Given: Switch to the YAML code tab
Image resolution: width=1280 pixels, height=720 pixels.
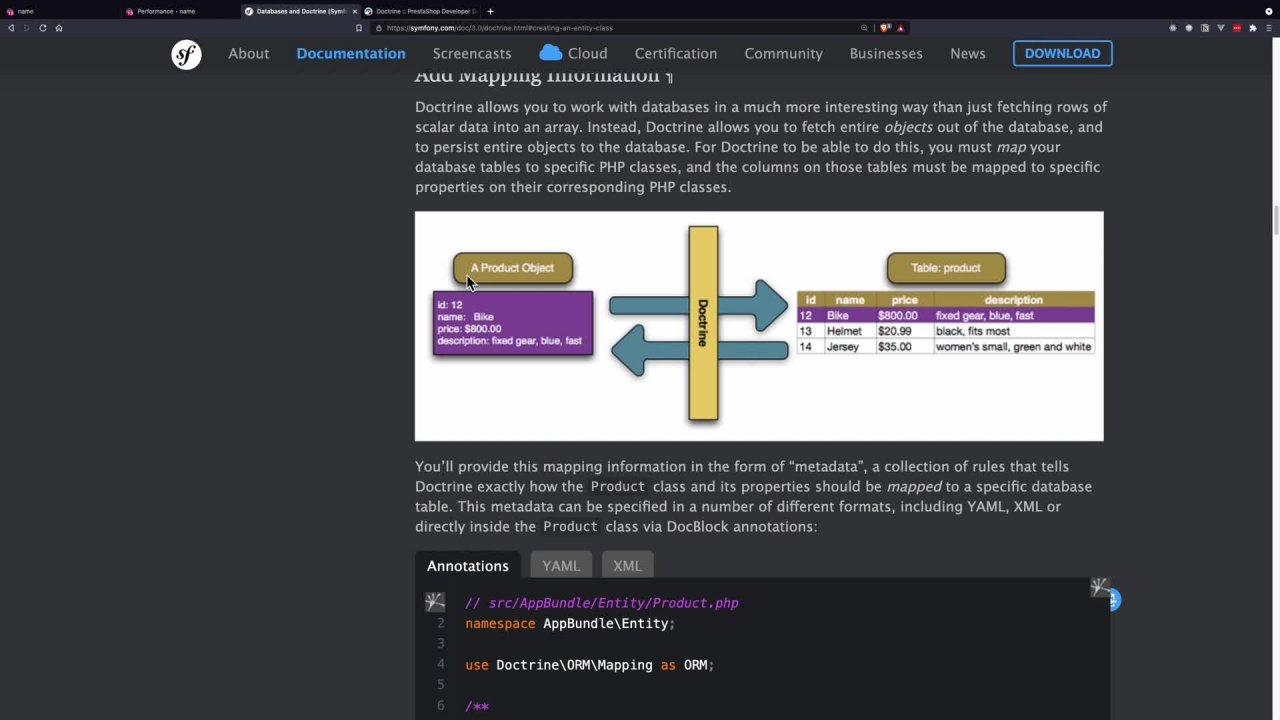Looking at the screenshot, I should [561, 566].
